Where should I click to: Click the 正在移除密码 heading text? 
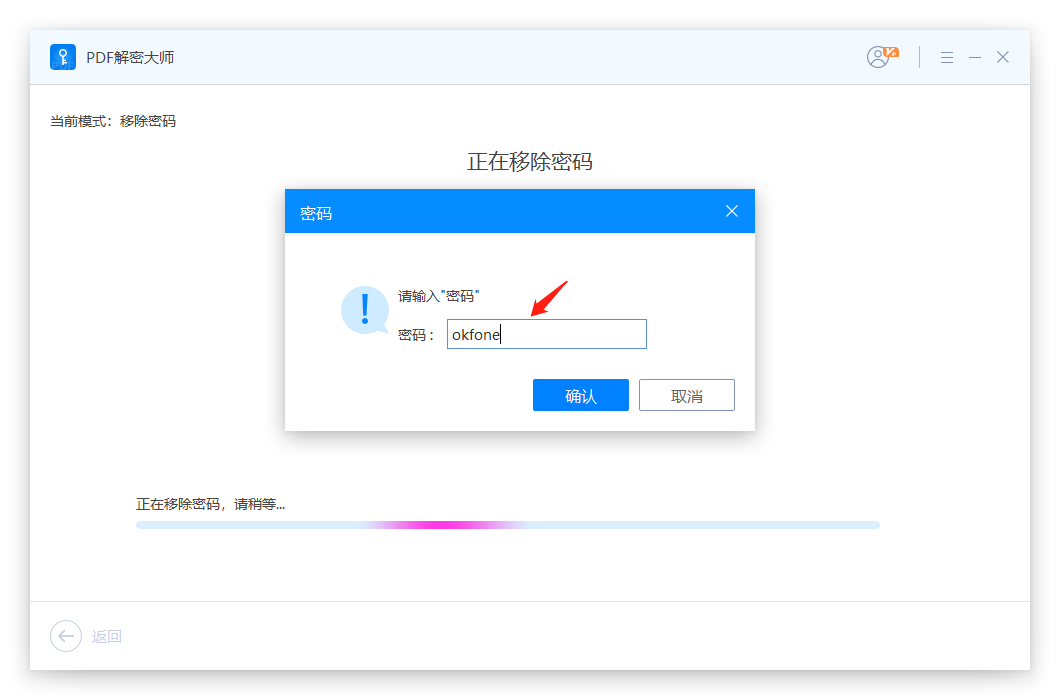click(530, 162)
